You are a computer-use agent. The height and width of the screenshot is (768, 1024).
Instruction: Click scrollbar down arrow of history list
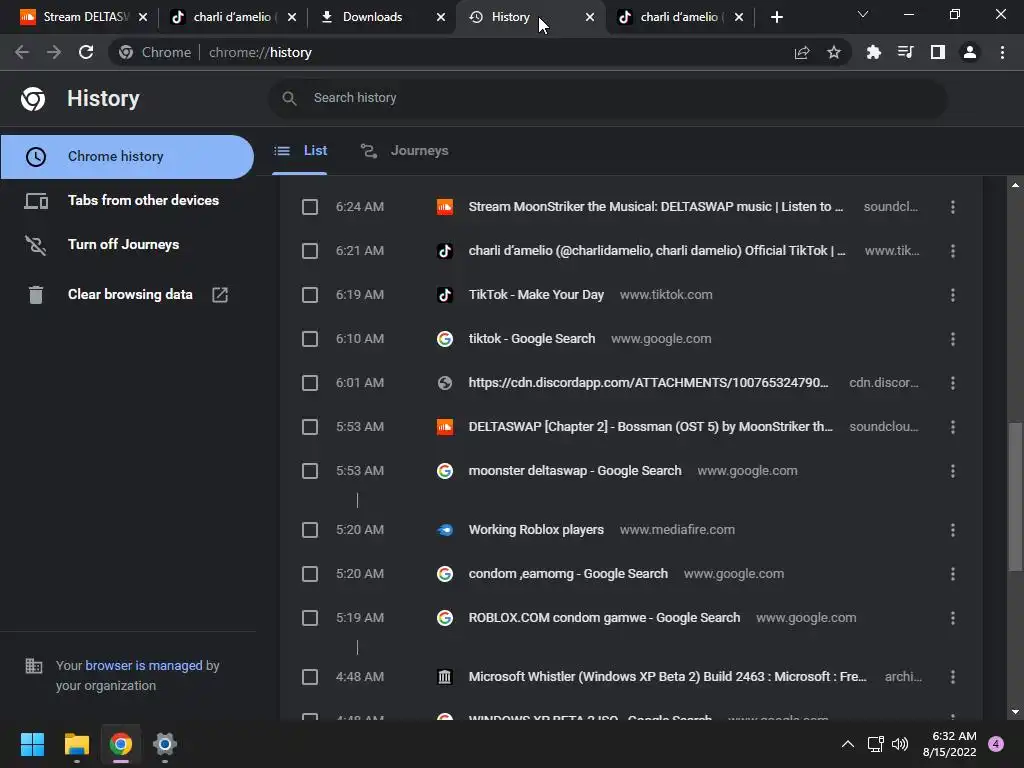click(x=1015, y=712)
